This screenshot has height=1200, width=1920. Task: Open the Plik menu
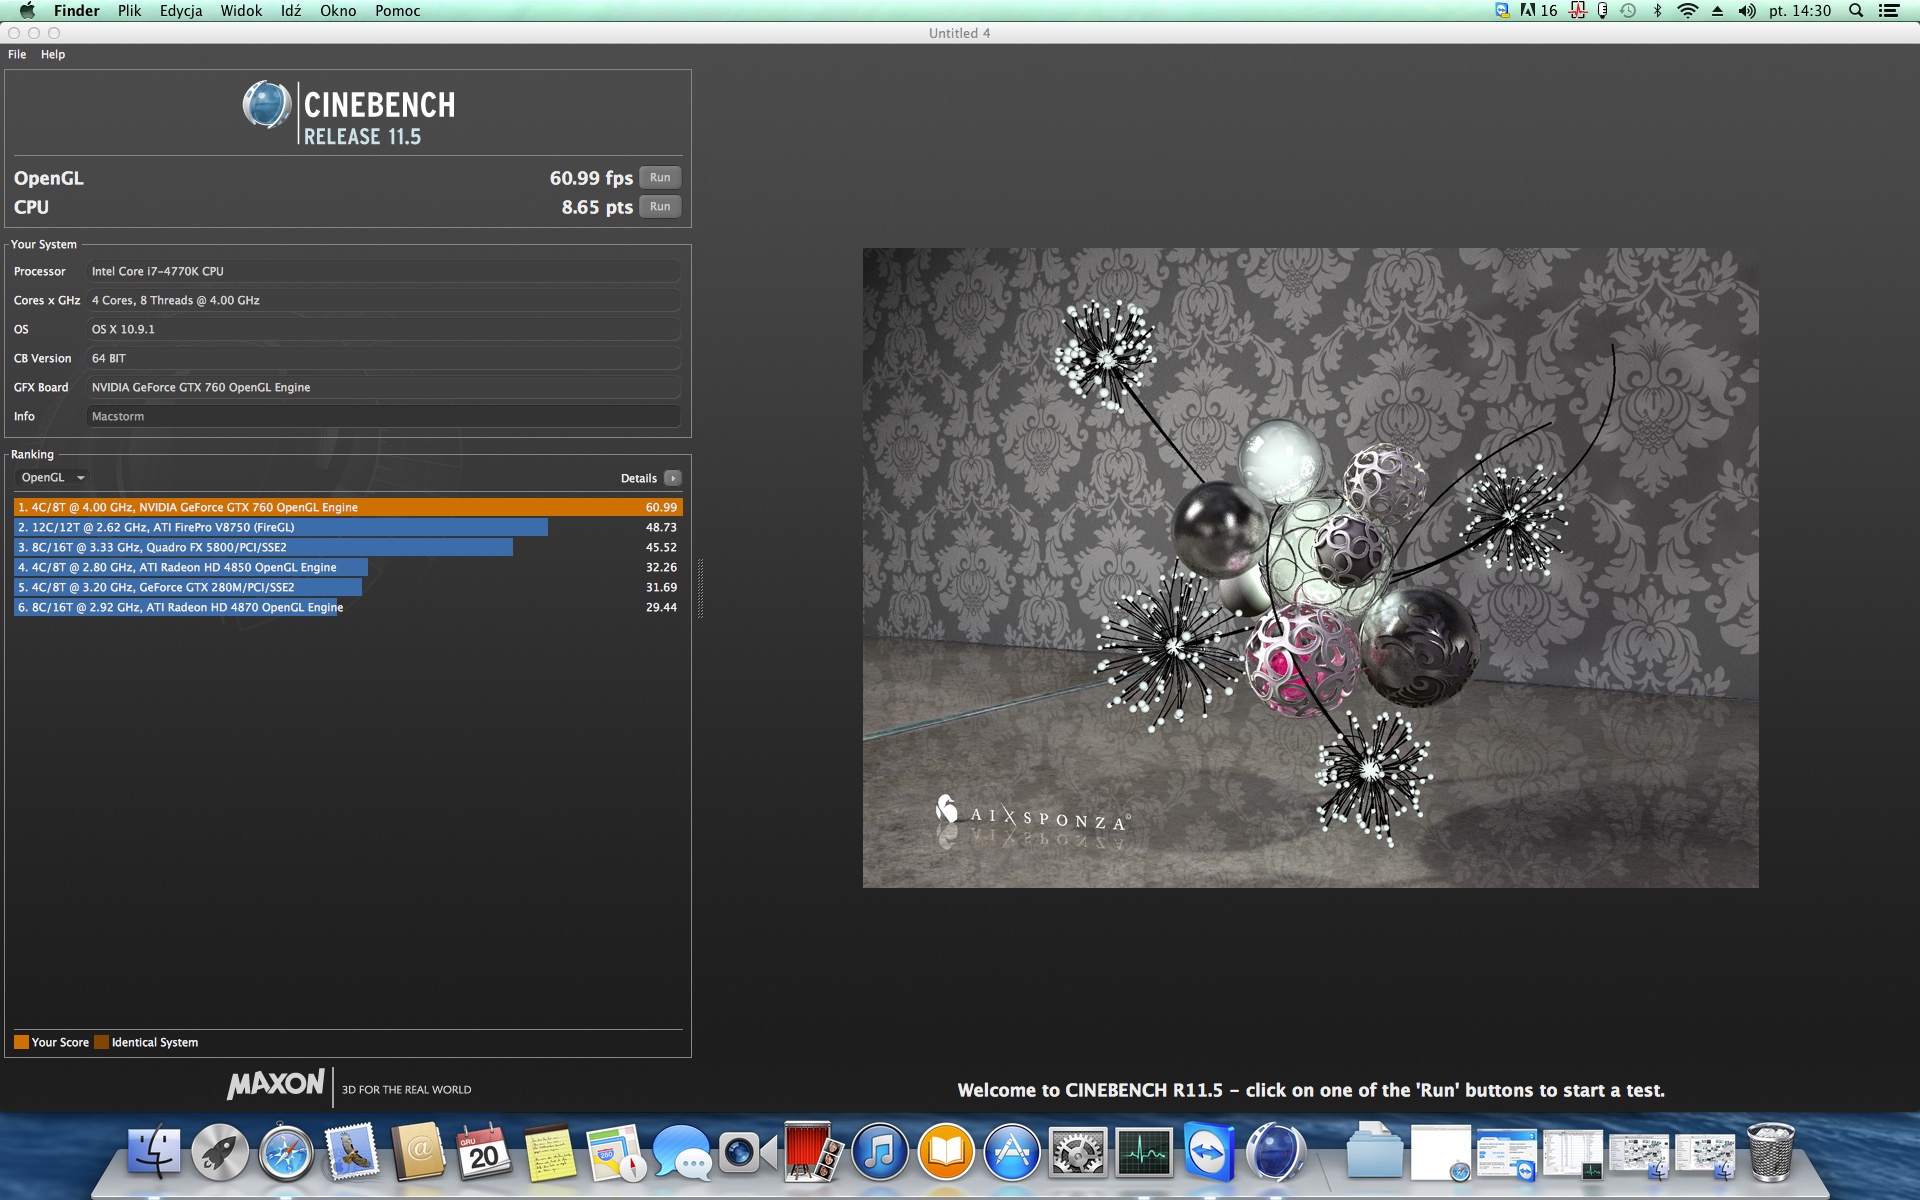click(130, 11)
